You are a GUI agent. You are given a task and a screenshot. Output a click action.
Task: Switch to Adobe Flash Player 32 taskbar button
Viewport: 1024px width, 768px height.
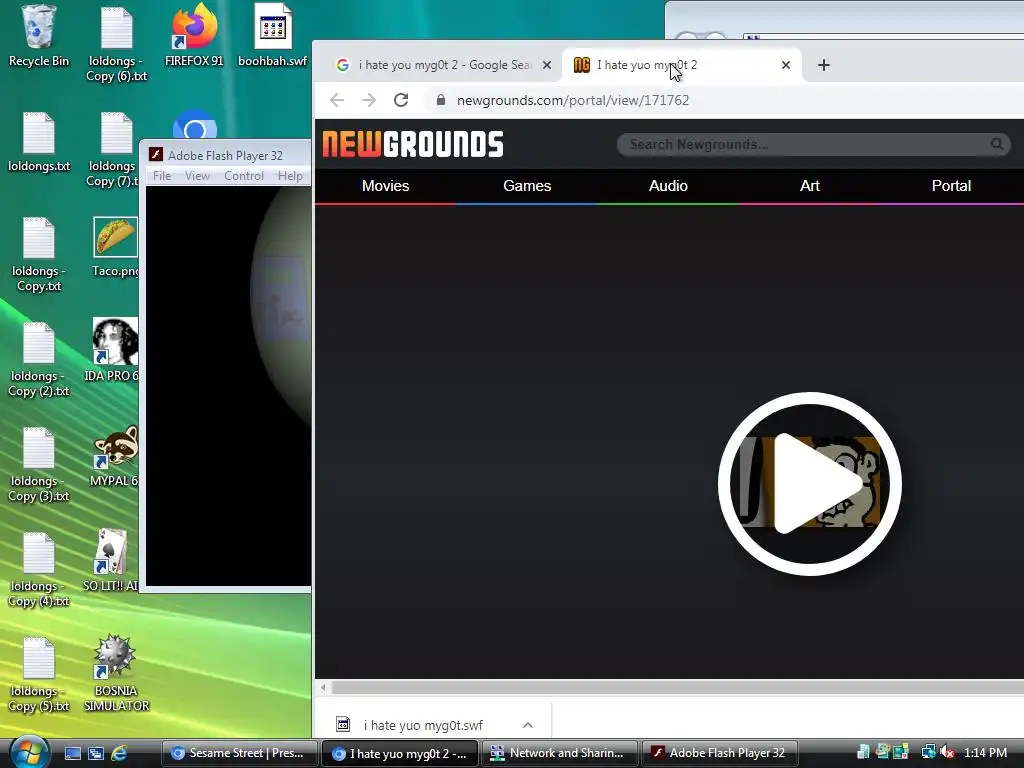(720, 753)
